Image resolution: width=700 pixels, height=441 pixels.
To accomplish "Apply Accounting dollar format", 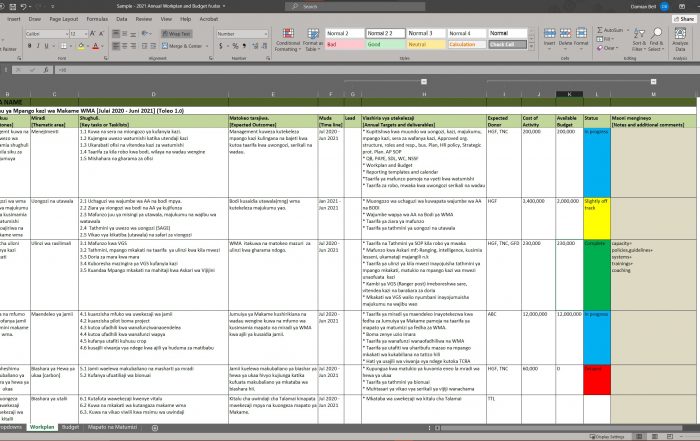I will pyautogui.click(x=221, y=46).
